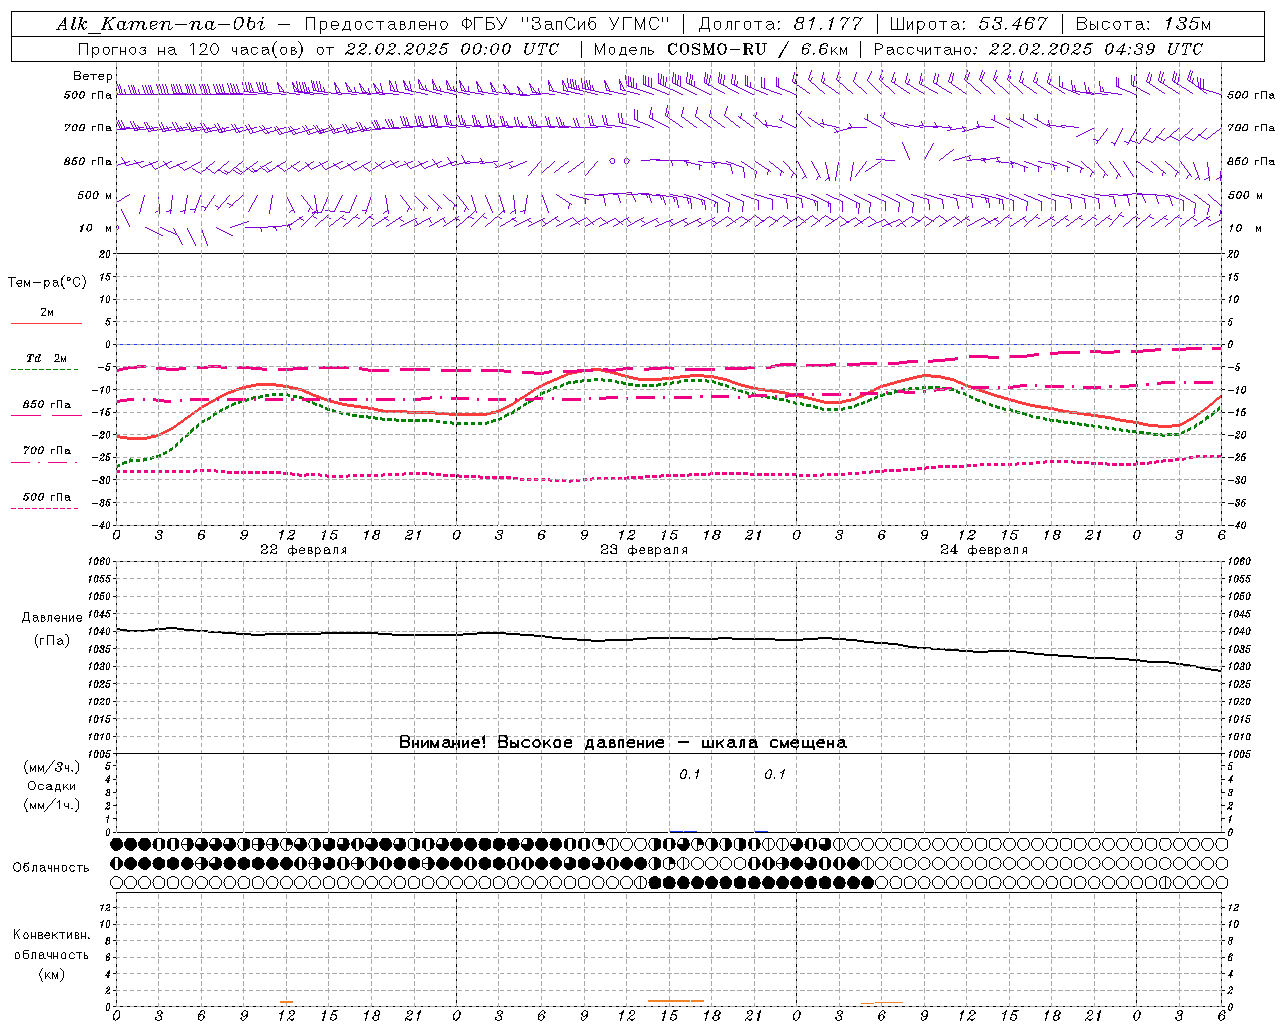Click the (мм/1ч.) precipitation unit label

[x=52, y=805]
